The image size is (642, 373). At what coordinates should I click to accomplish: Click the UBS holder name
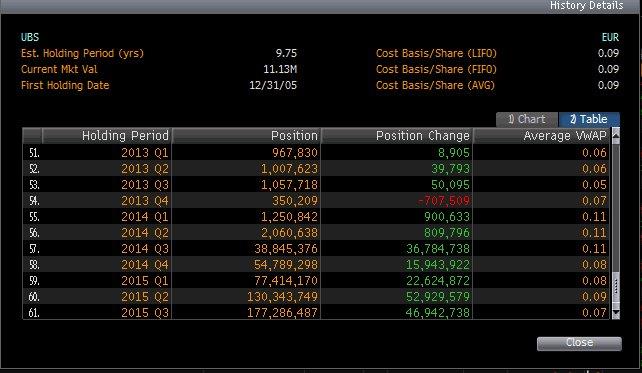pyautogui.click(x=30, y=37)
